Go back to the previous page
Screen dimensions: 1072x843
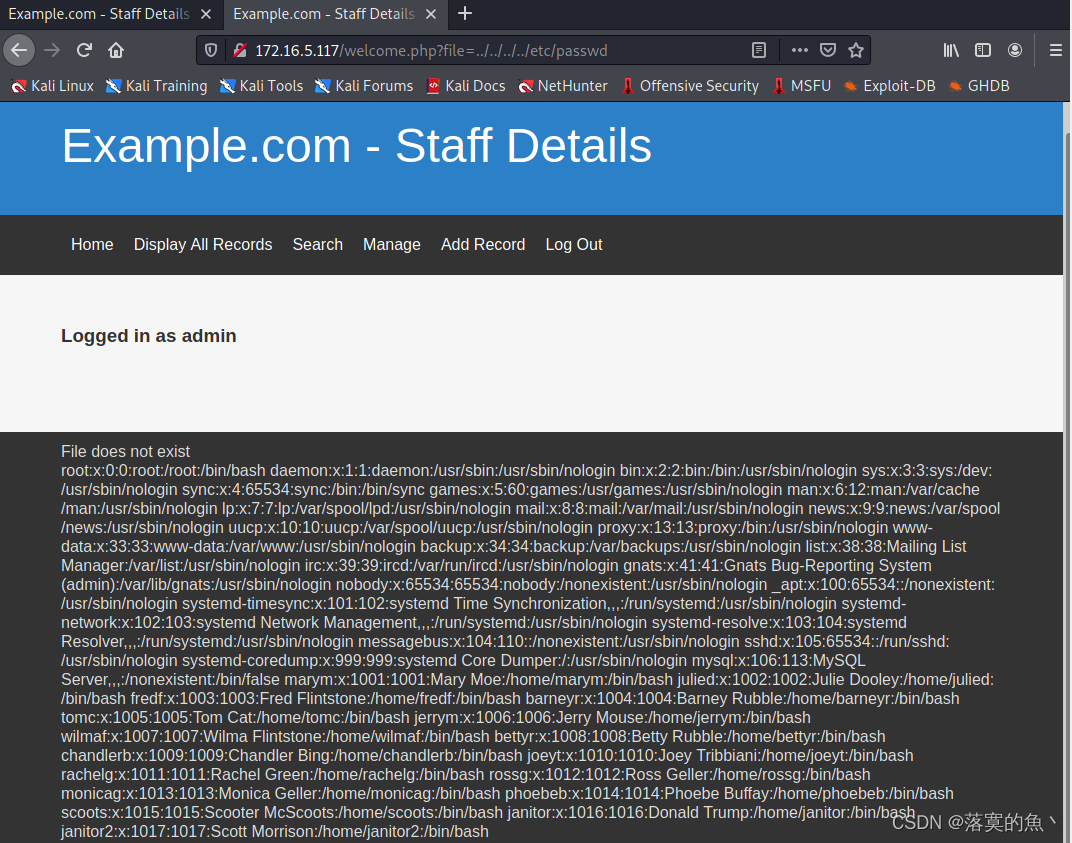(x=19, y=50)
